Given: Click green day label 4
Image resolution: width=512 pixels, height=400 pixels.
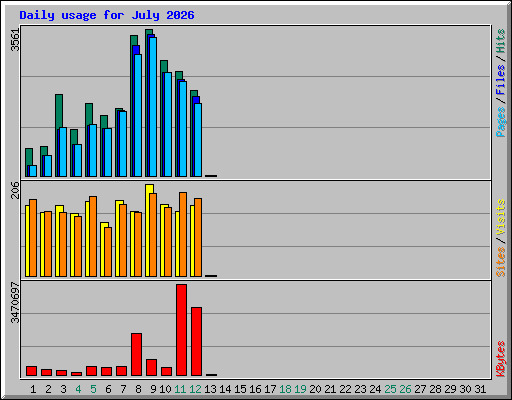Looking at the screenshot, I should [78, 389].
